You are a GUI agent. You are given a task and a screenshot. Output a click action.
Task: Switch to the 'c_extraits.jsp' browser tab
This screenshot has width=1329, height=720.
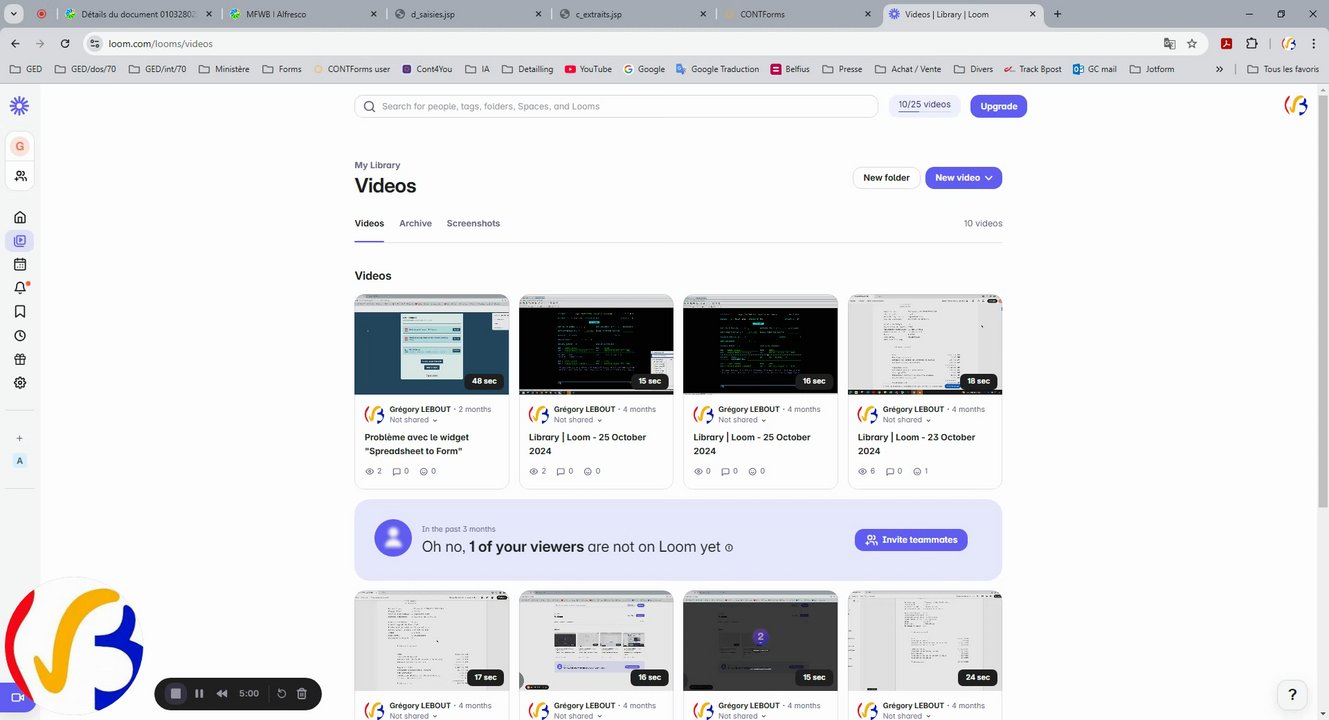click(633, 14)
